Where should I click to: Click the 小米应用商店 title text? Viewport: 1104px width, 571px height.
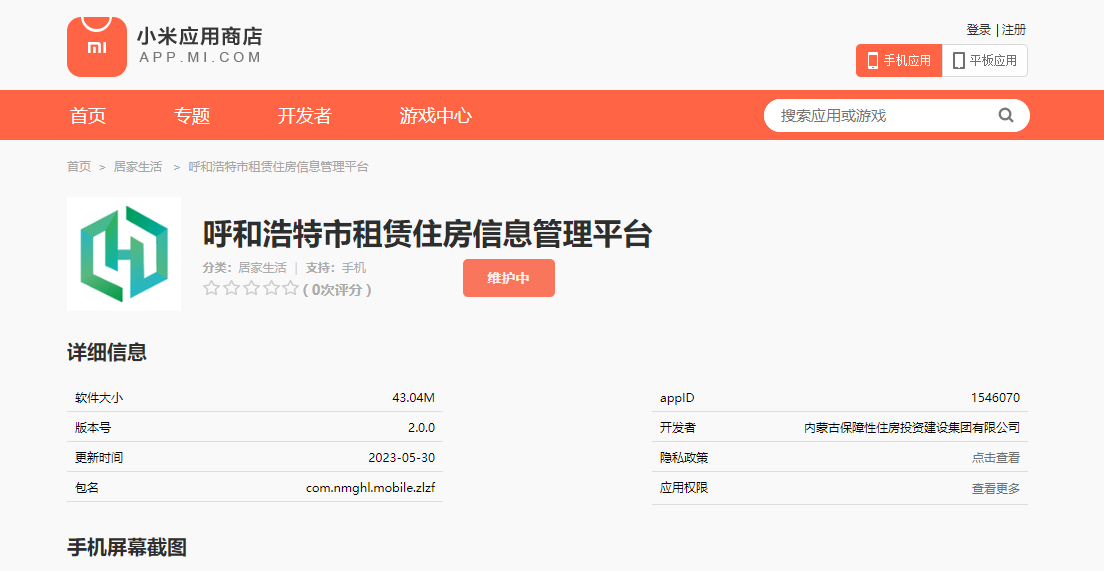pos(199,36)
